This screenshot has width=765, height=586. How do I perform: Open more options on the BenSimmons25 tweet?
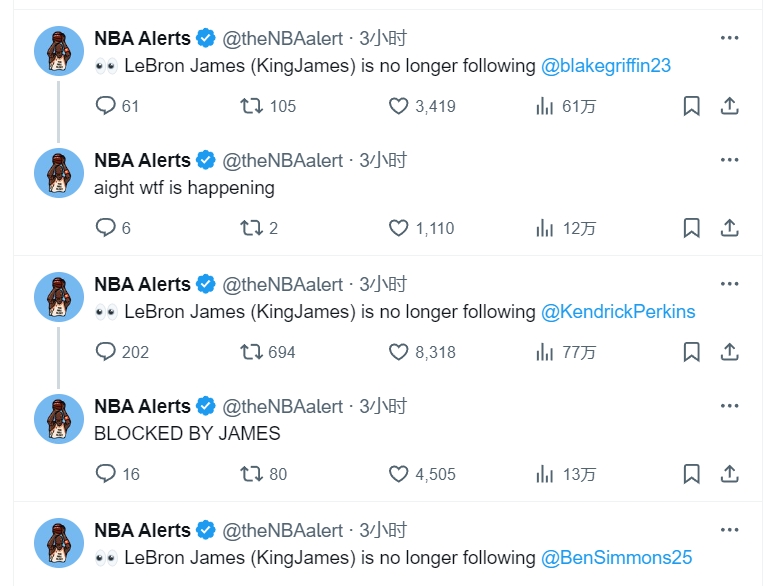tap(730, 530)
